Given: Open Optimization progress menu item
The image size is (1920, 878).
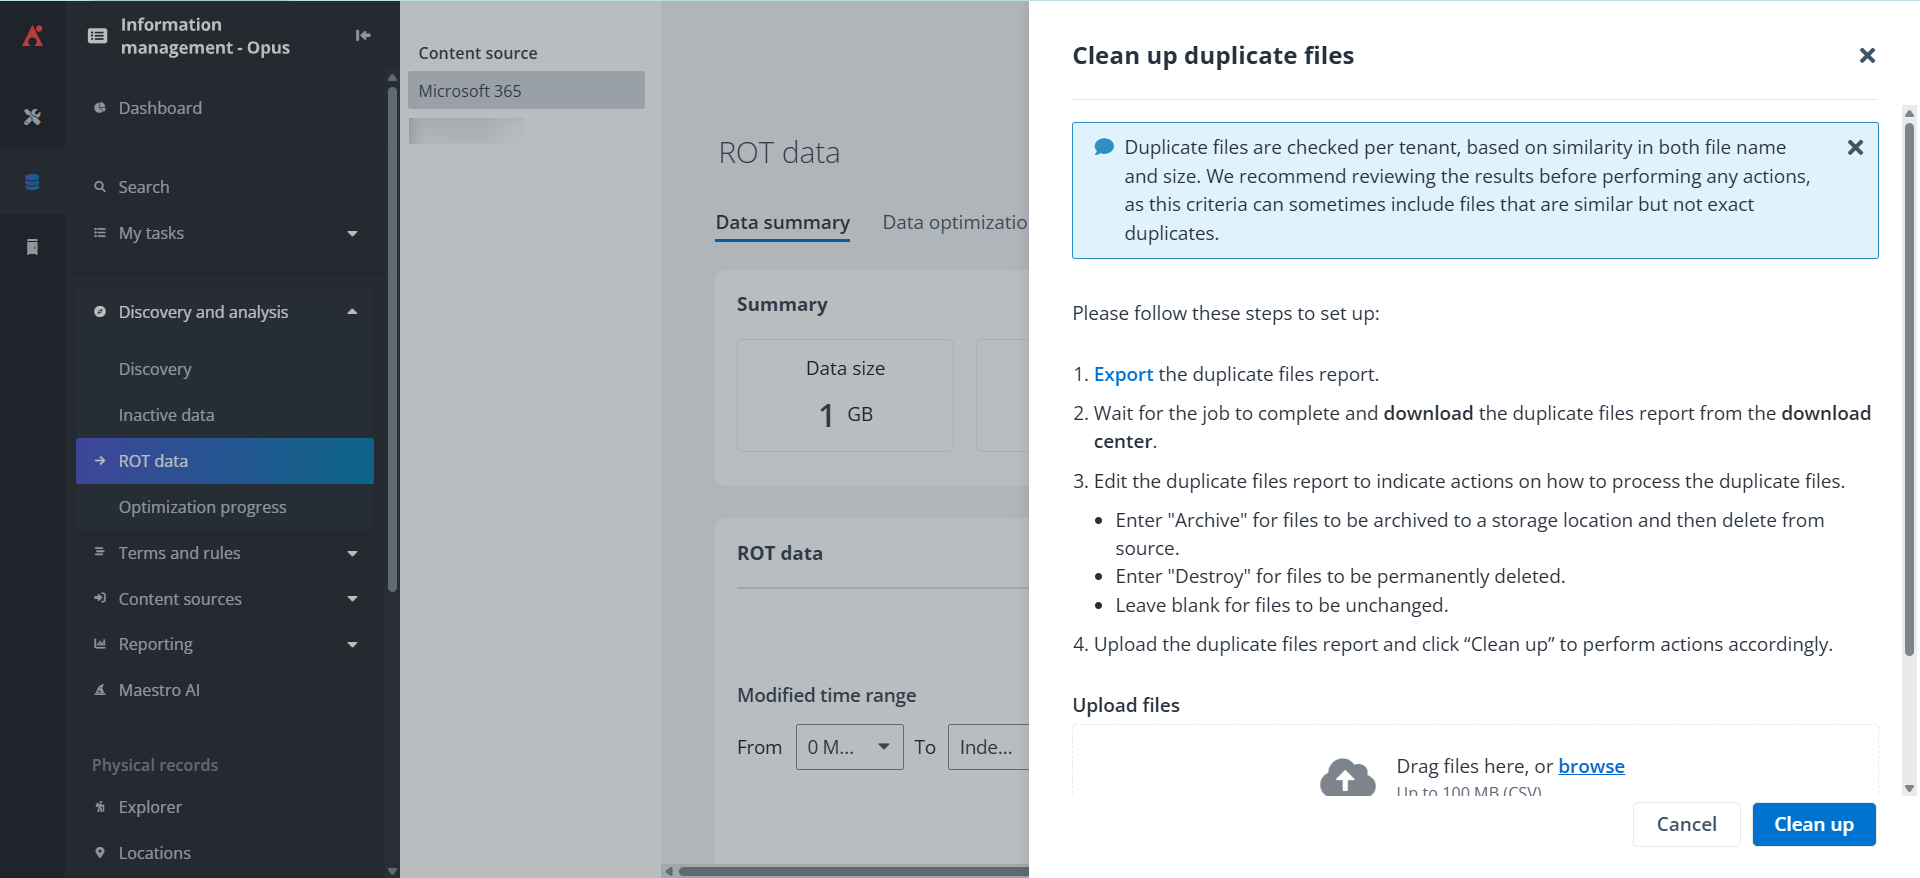Looking at the screenshot, I should click(202, 507).
